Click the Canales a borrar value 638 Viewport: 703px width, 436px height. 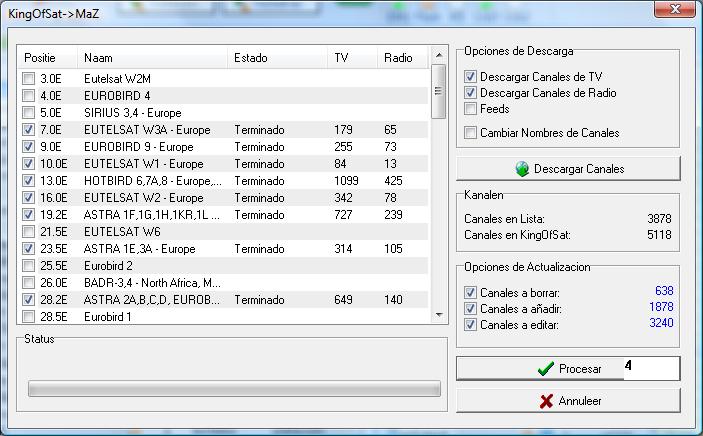click(664, 291)
